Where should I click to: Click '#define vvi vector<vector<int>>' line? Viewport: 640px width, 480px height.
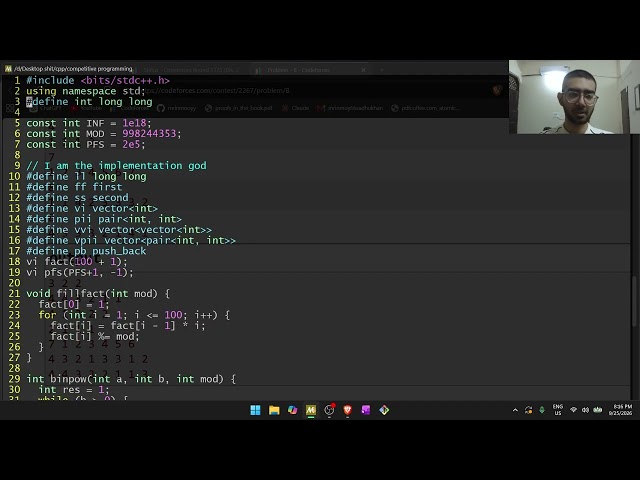[119, 229]
